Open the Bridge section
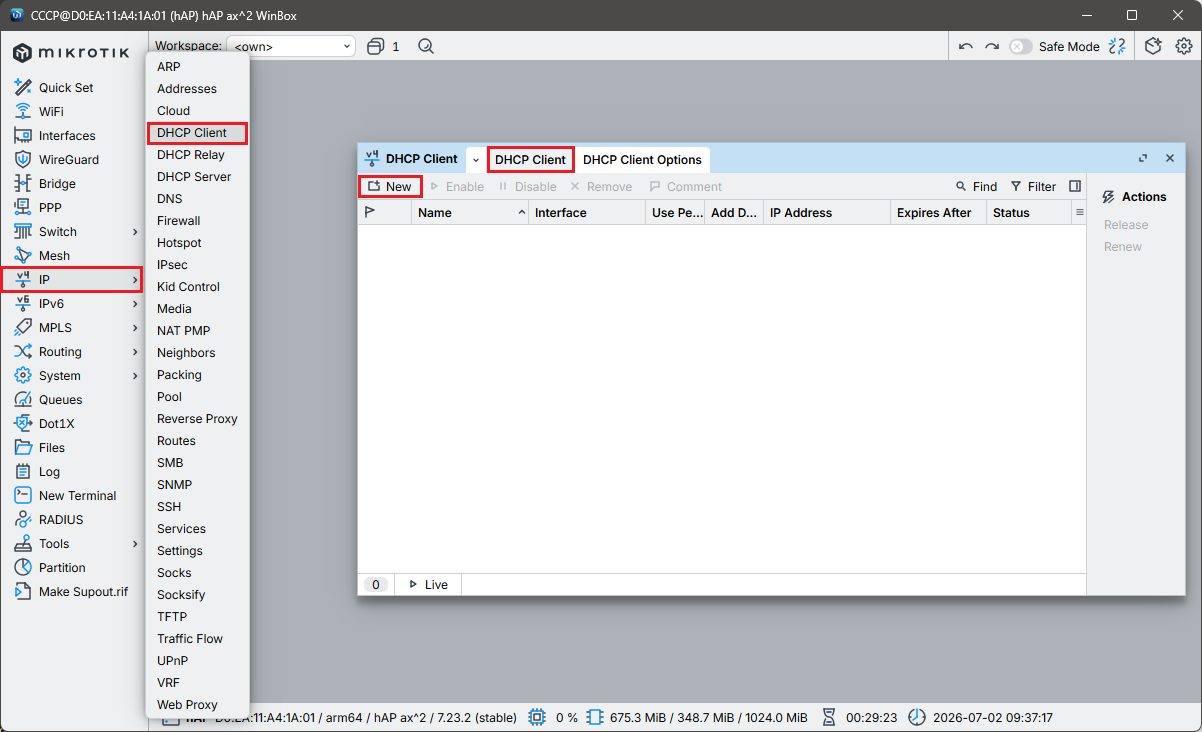This screenshot has height=732, width=1202. pos(57,184)
